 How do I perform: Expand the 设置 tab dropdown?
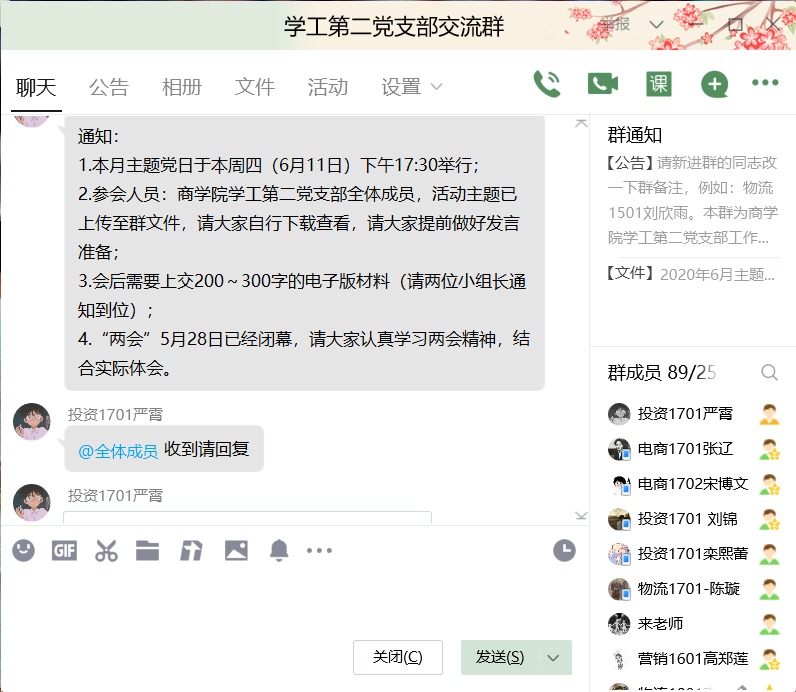436,87
